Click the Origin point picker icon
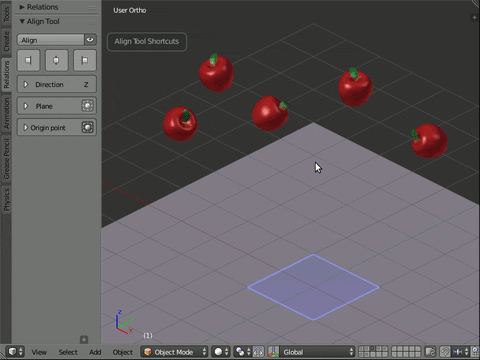Viewport: 480px width, 360px height. tap(87, 127)
